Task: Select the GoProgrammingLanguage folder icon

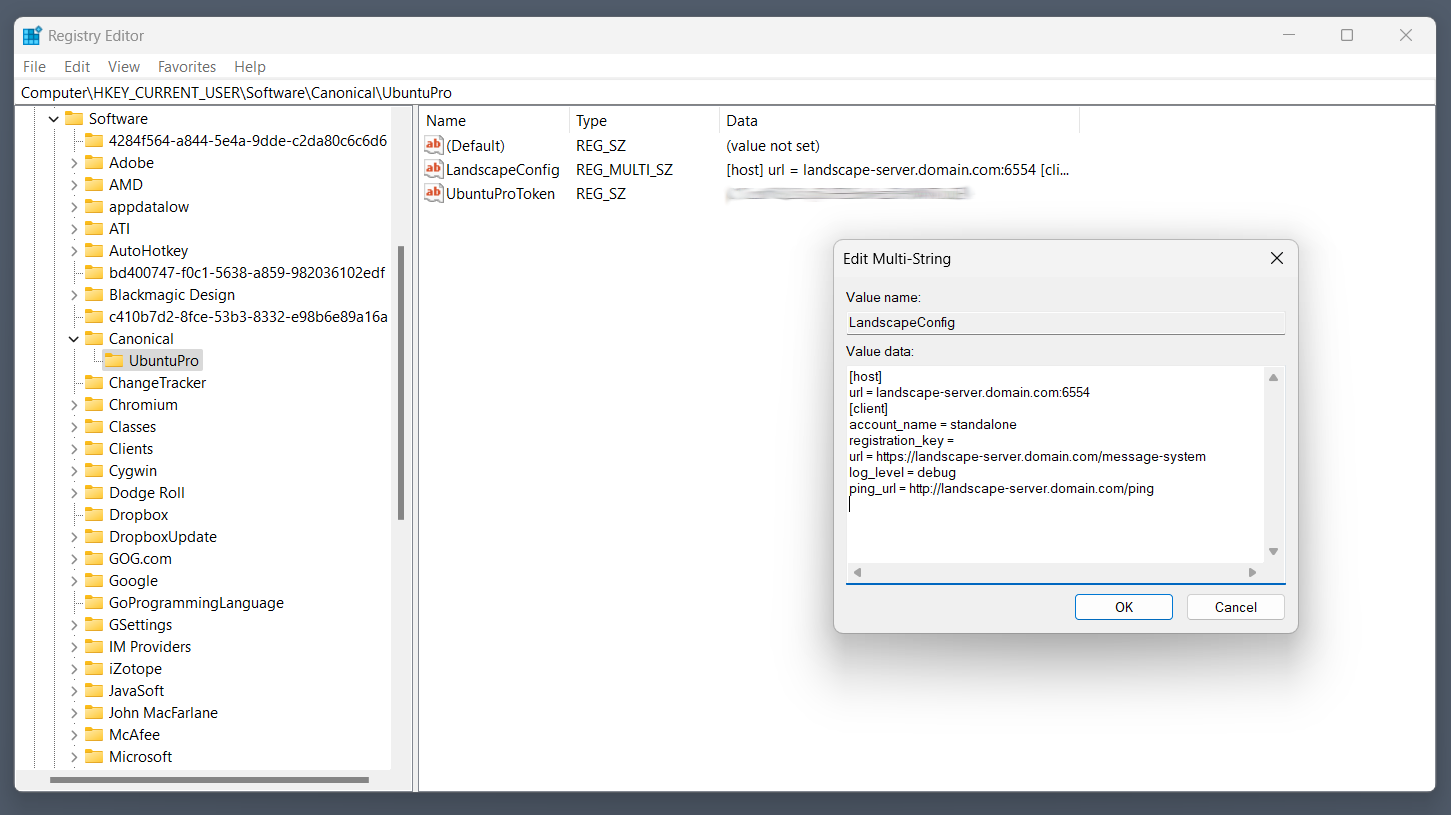Action: 94,603
